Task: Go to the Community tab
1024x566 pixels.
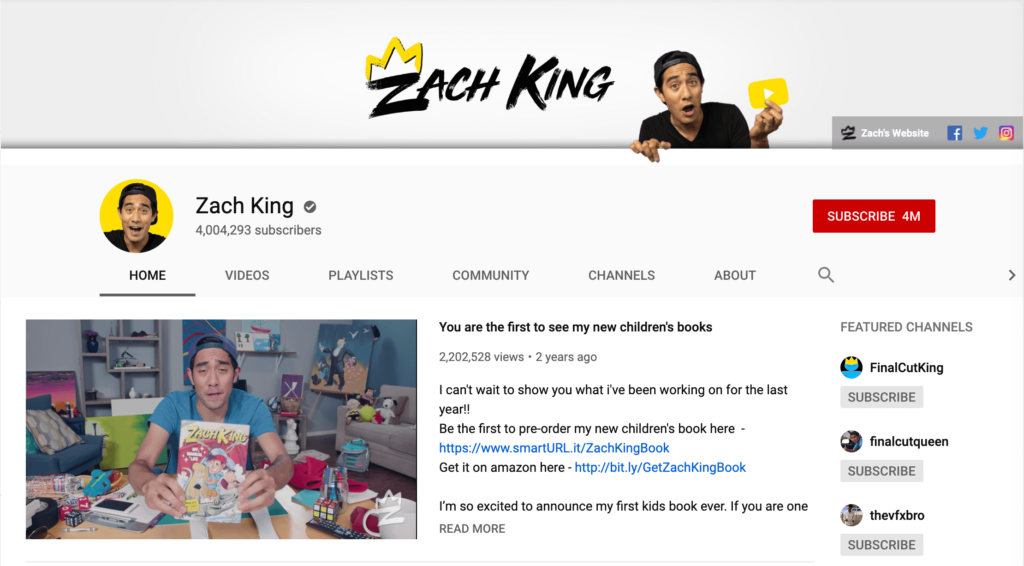Action: tap(490, 275)
